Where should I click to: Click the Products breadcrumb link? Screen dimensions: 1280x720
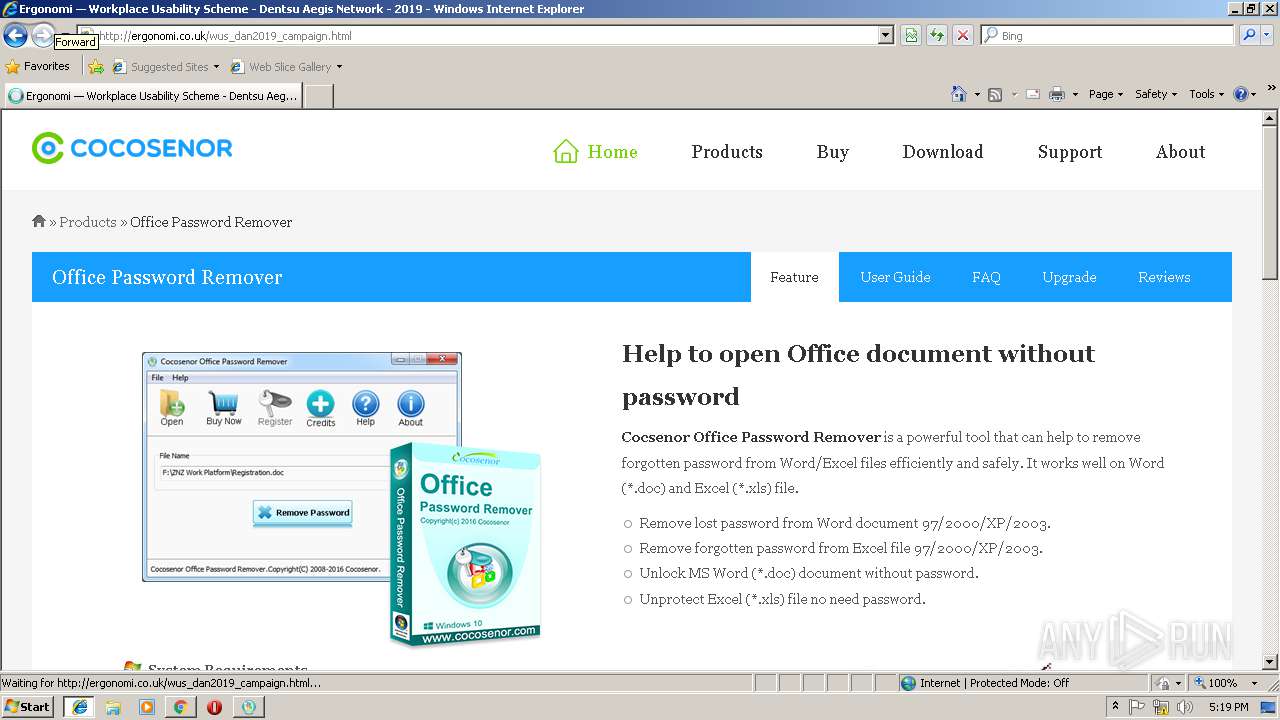[88, 222]
